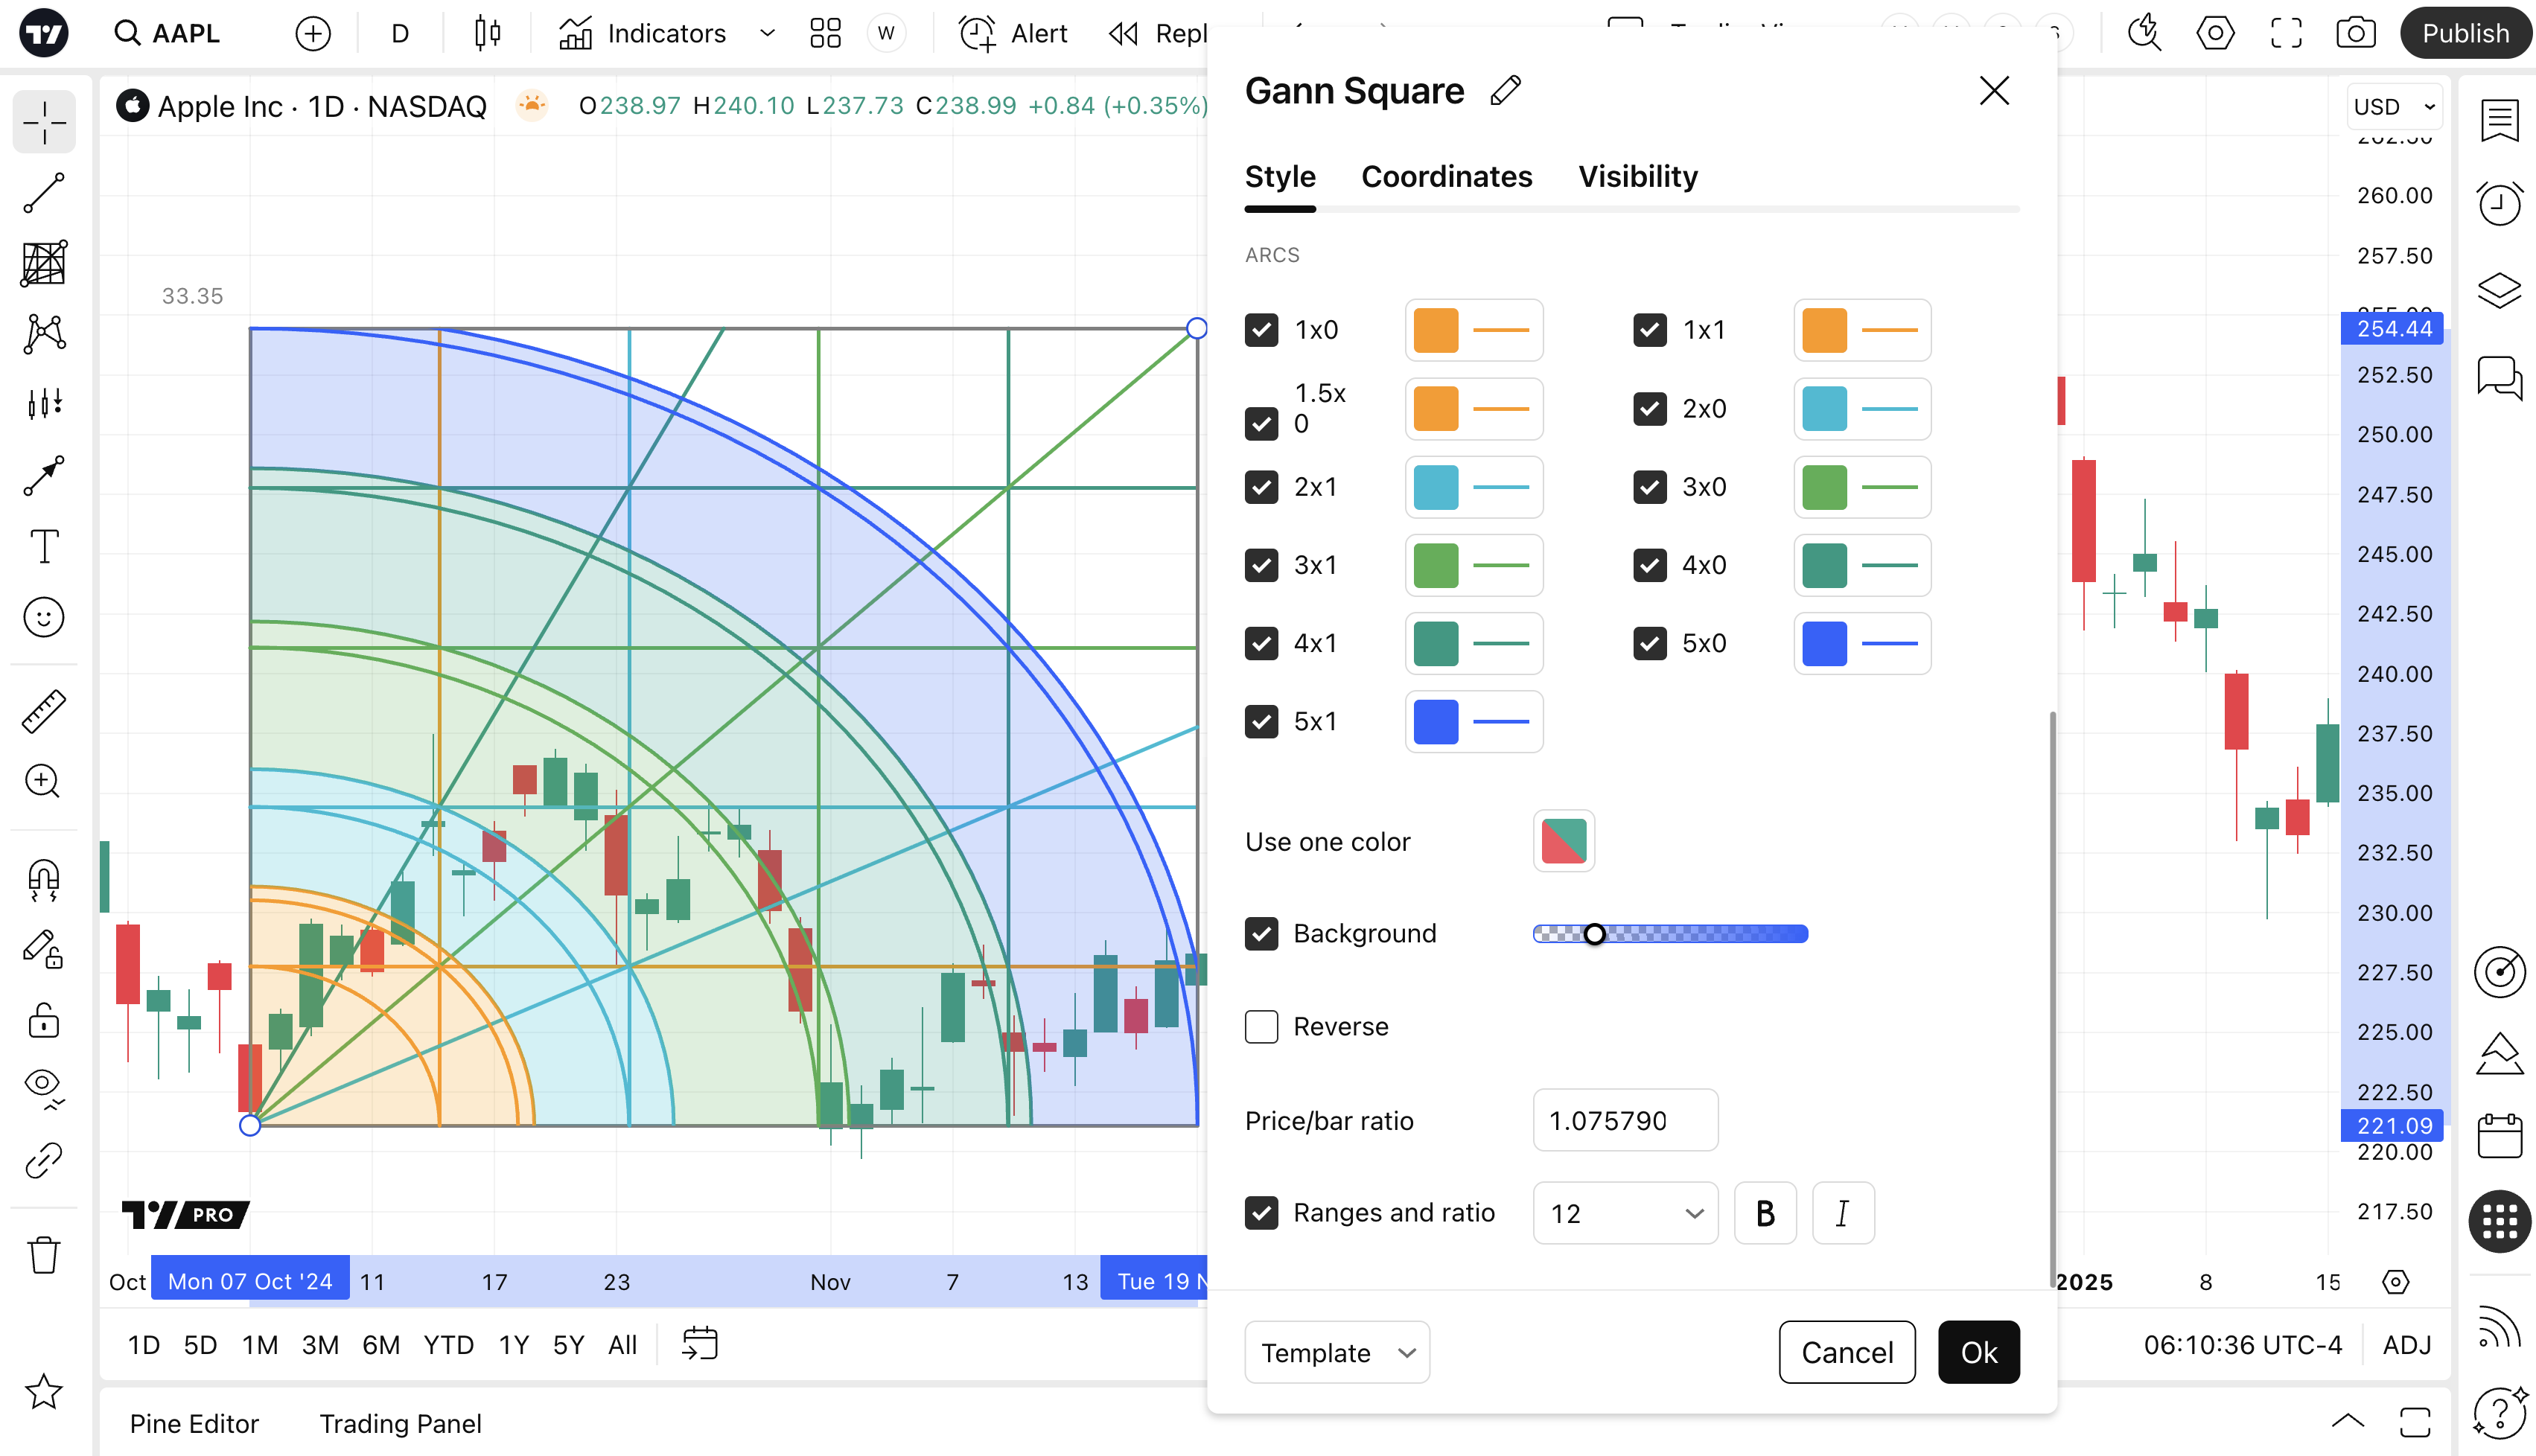Open the 5x0 arc blue color swatch

(x=1824, y=643)
